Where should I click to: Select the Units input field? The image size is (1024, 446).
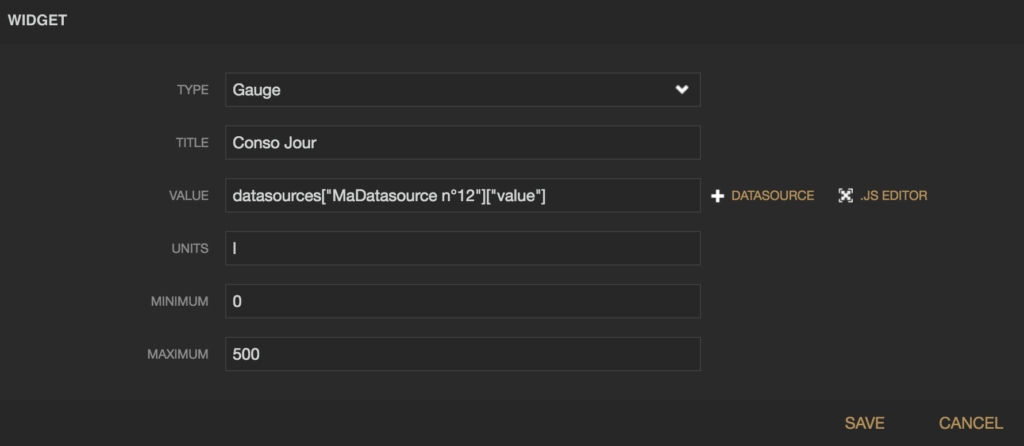(x=463, y=248)
